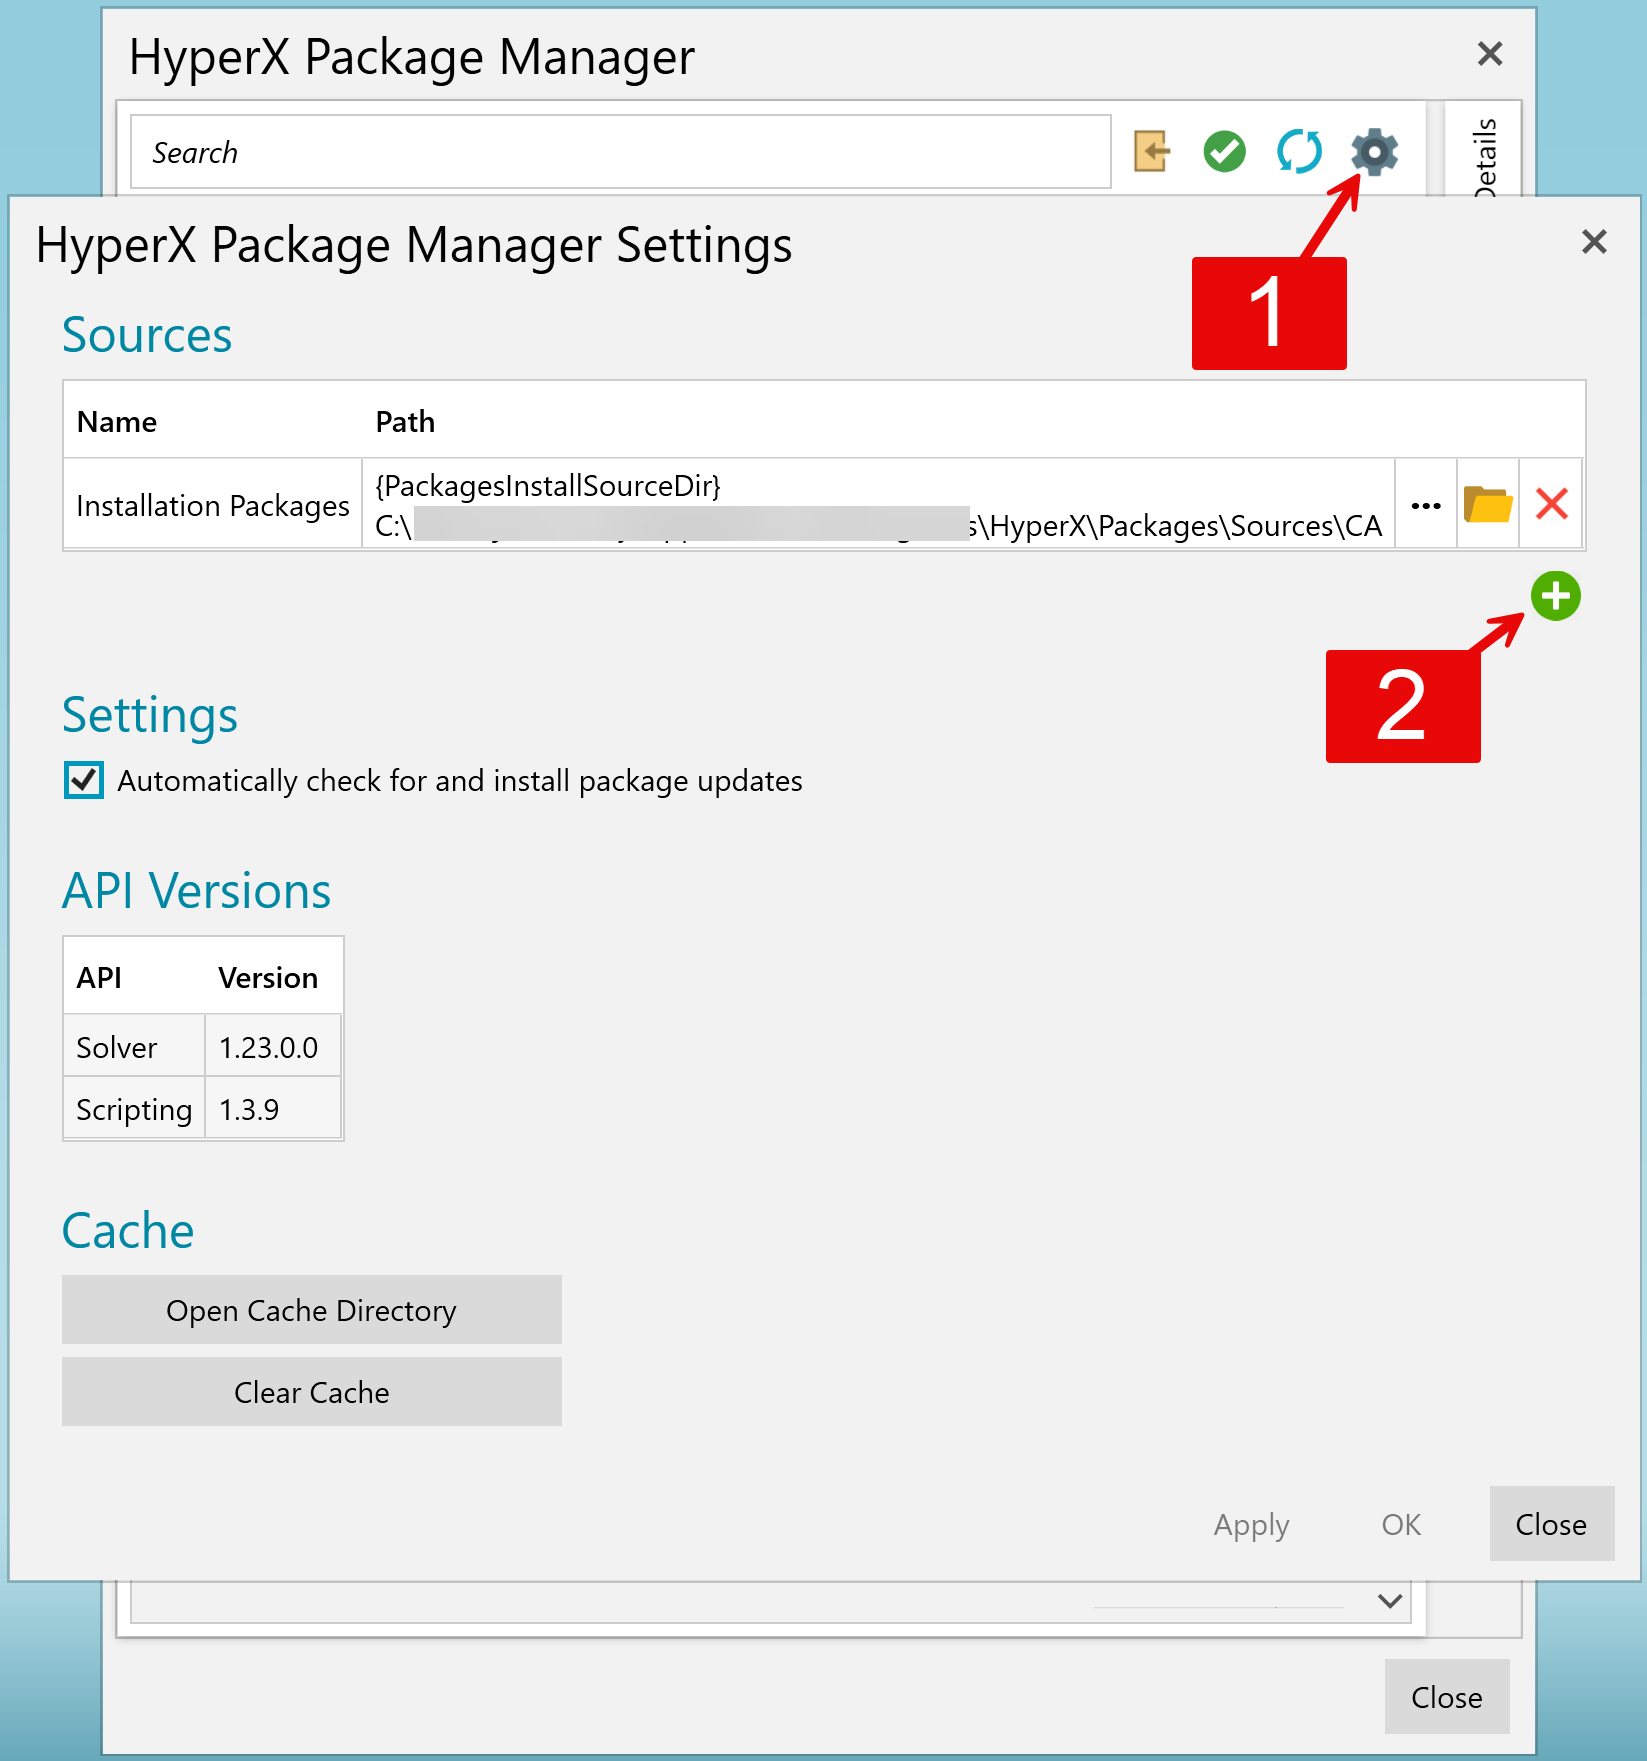Close the Package Manager Settings dialog with X
The height and width of the screenshot is (1761, 1647).
pyautogui.click(x=1594, y=241)
